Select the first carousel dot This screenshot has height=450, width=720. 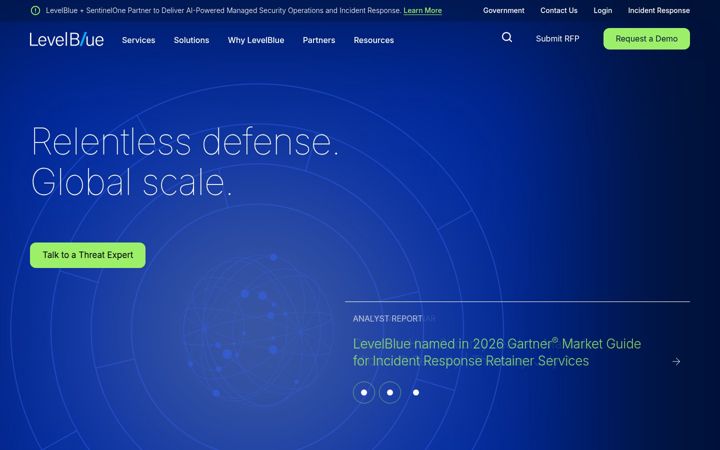(364, 393)
